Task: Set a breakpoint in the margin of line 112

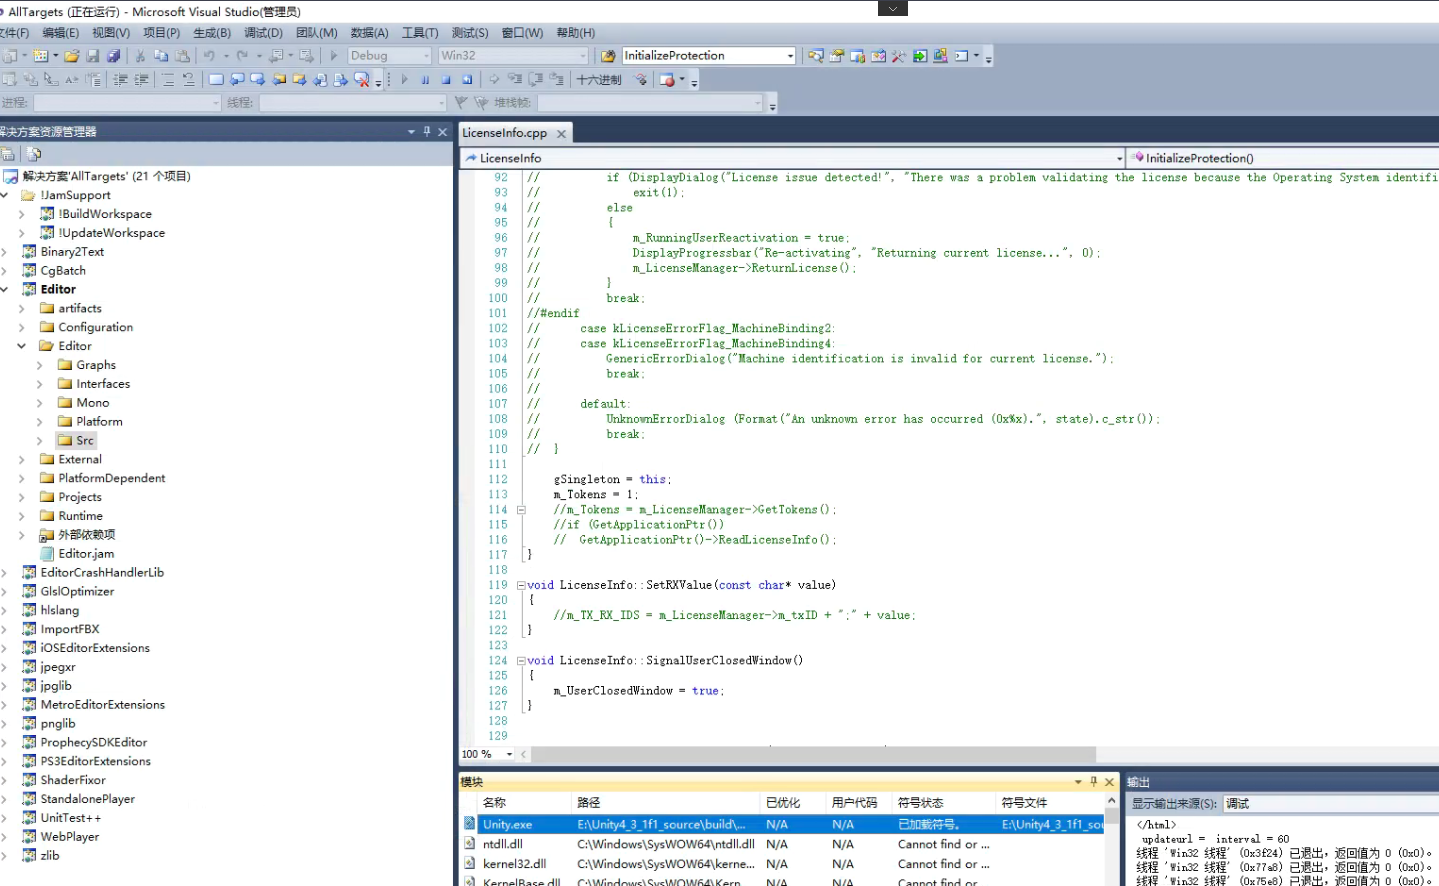Action: point(466,479)
